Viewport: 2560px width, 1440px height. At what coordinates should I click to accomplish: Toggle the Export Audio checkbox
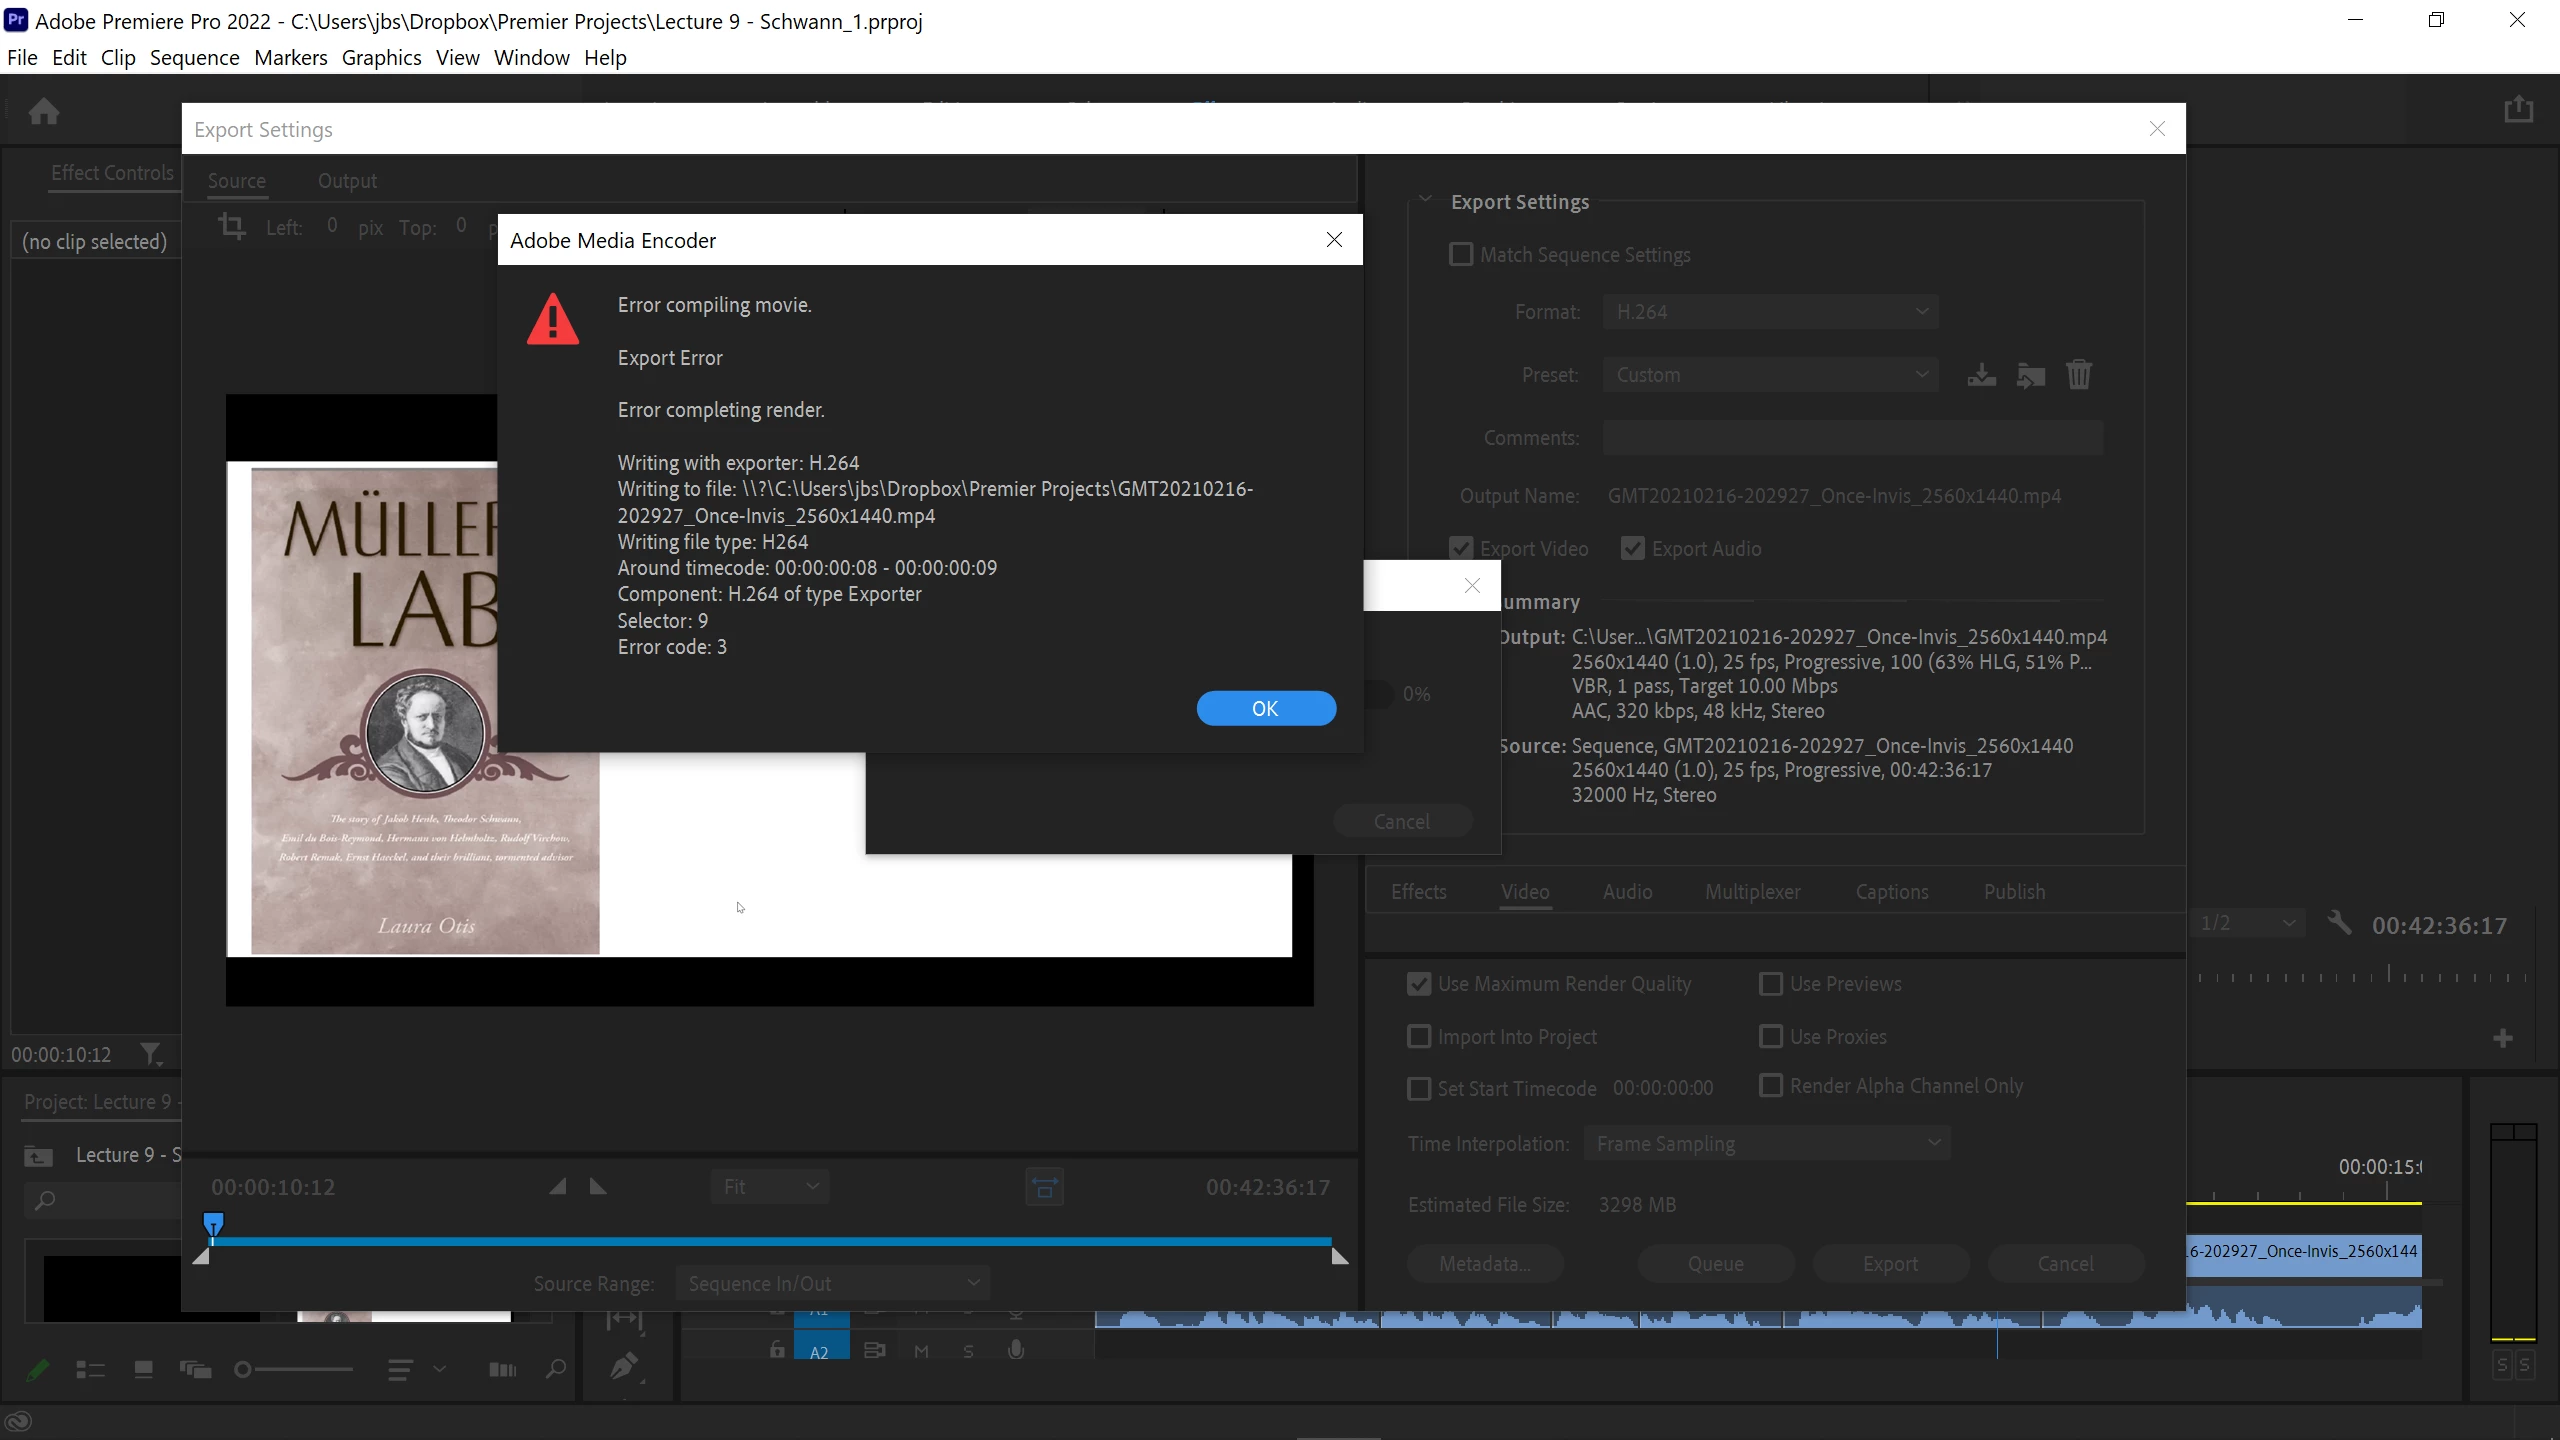[x=1633, y=549]
